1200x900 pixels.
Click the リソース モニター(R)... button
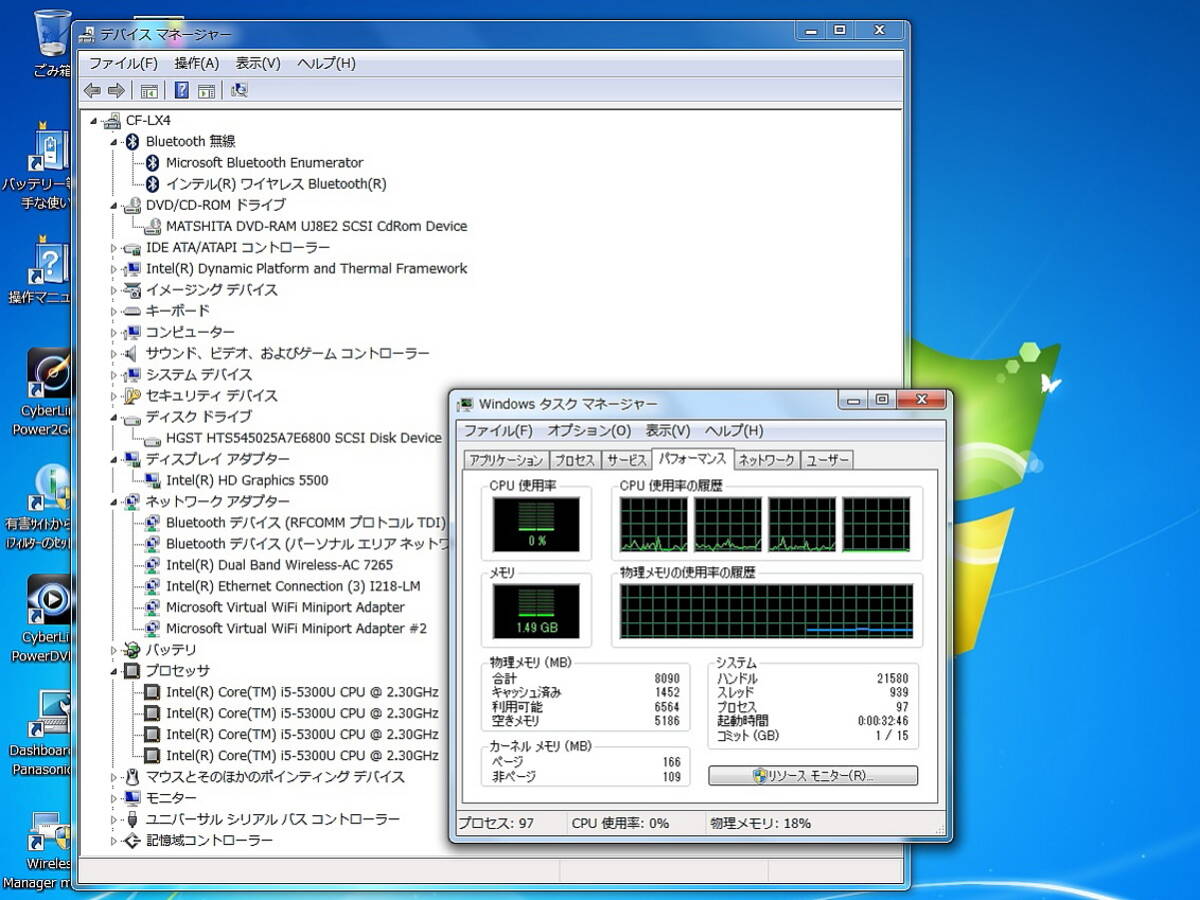pos(812,776)
